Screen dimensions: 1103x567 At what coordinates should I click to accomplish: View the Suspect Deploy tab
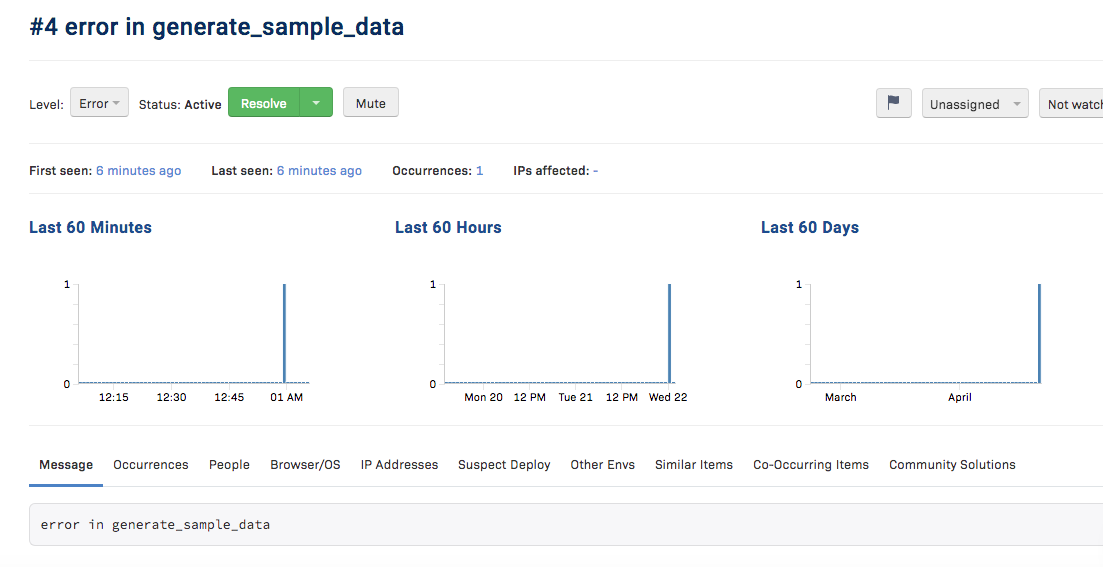pyautogui.click(x=504, y=465)
